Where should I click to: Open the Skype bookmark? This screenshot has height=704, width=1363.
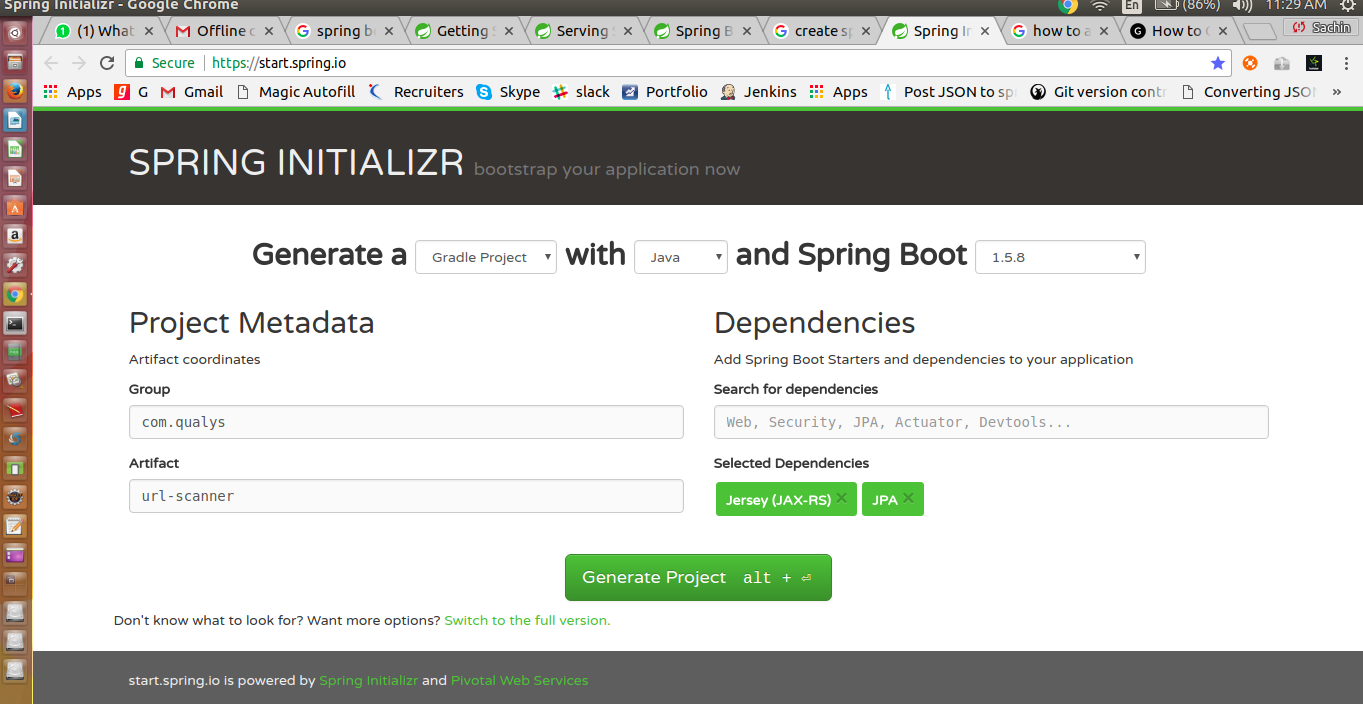pos(508,92)
